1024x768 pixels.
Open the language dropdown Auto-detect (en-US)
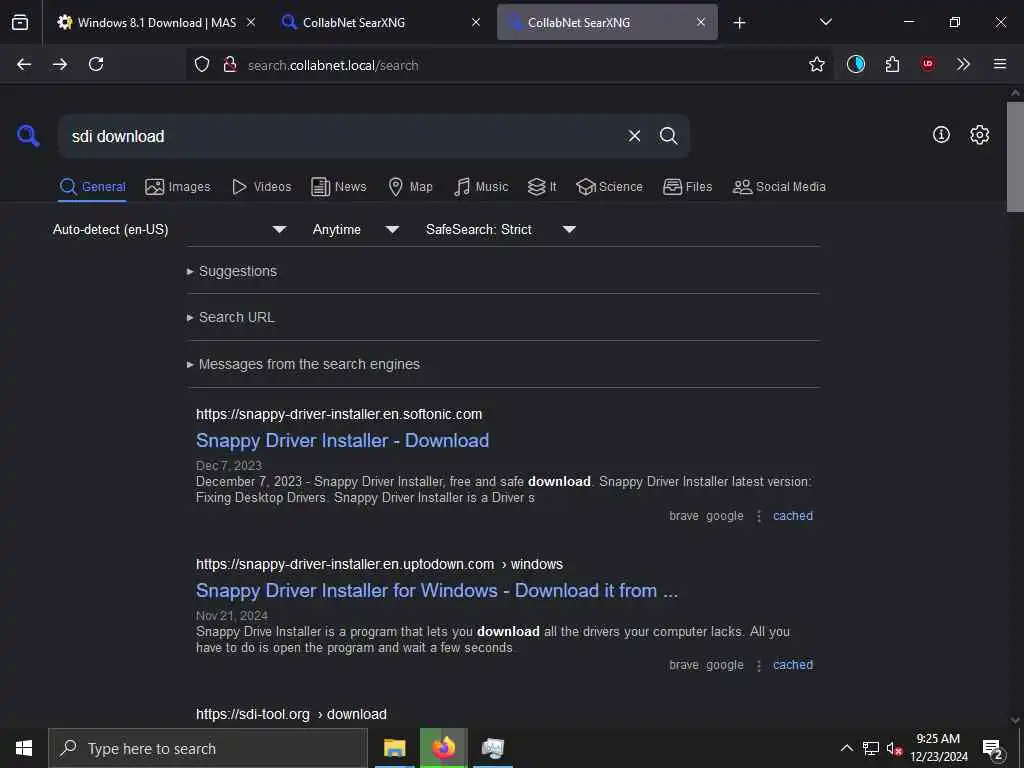point(170,229)
